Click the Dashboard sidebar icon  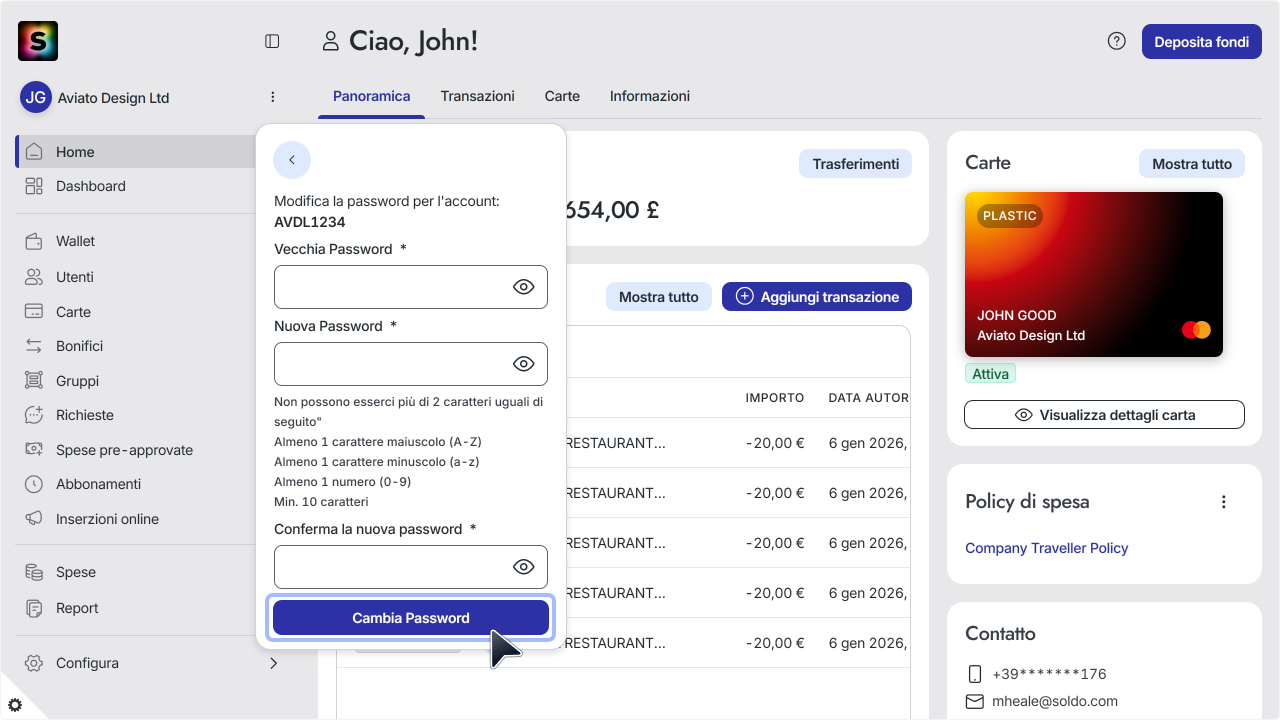[x=35, y=186]
